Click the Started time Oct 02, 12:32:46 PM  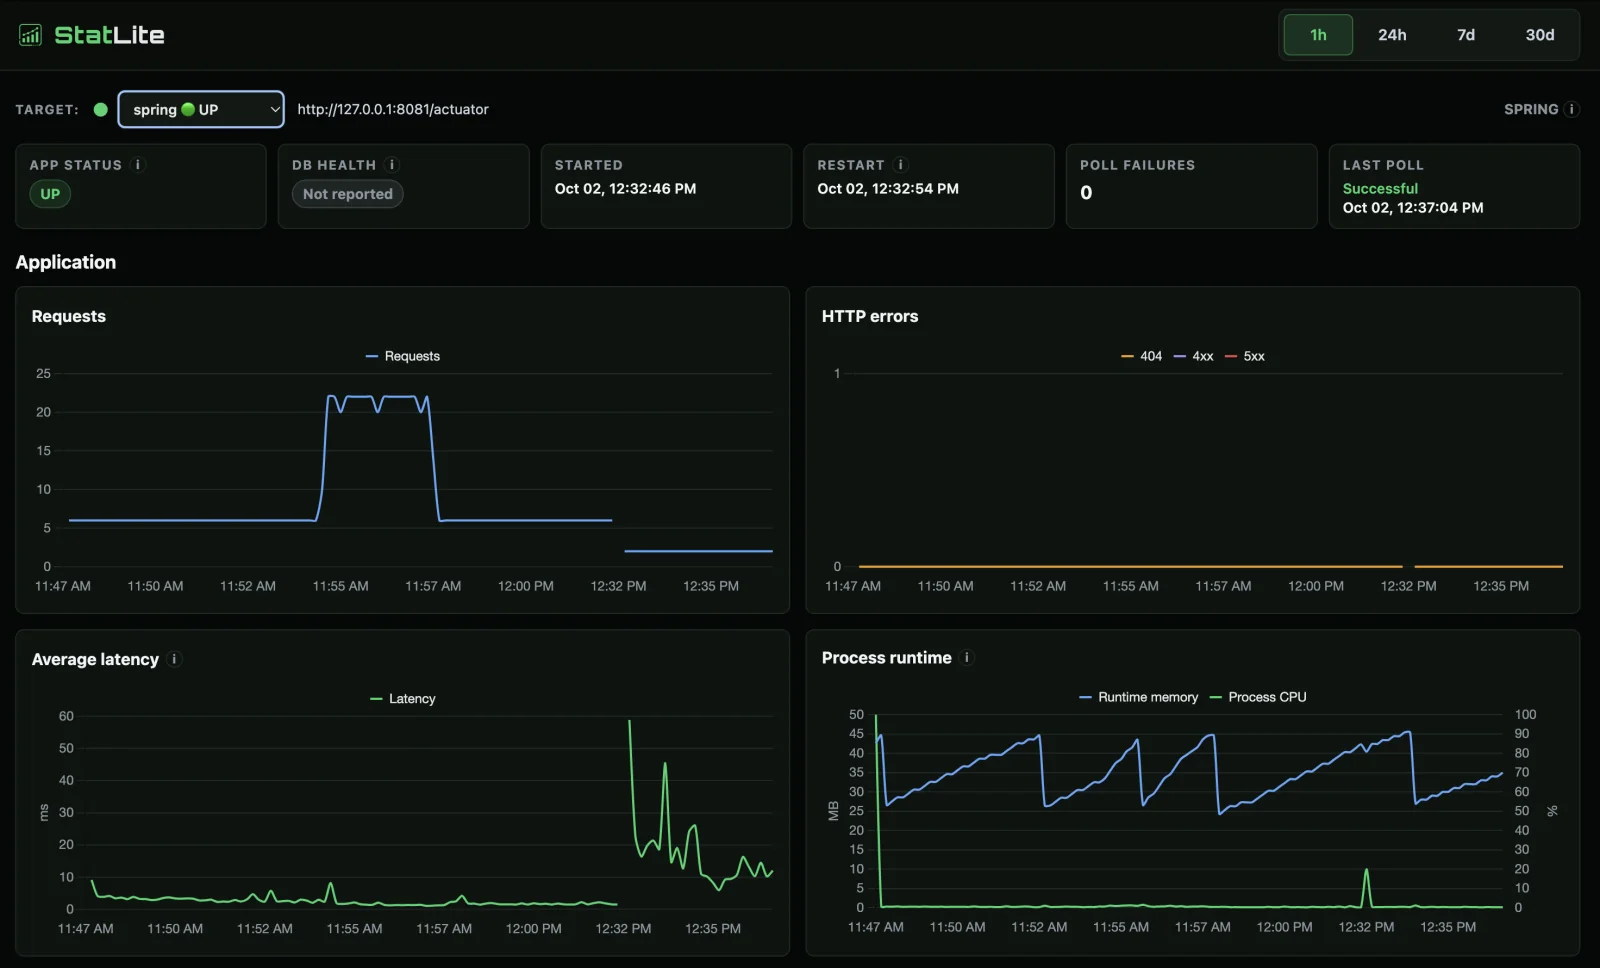click(x=625, y=188)
